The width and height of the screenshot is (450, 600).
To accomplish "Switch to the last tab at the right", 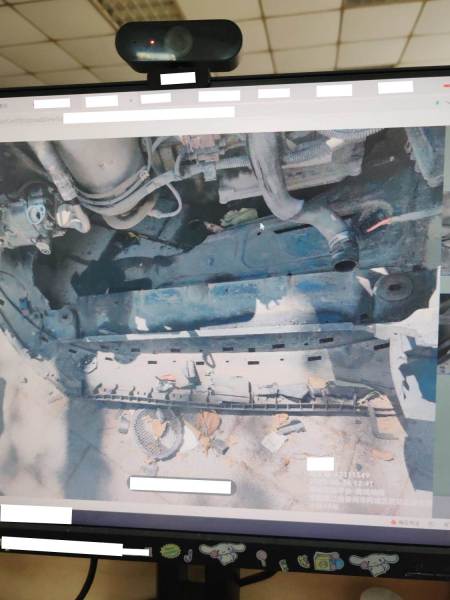I will [396, 87].
